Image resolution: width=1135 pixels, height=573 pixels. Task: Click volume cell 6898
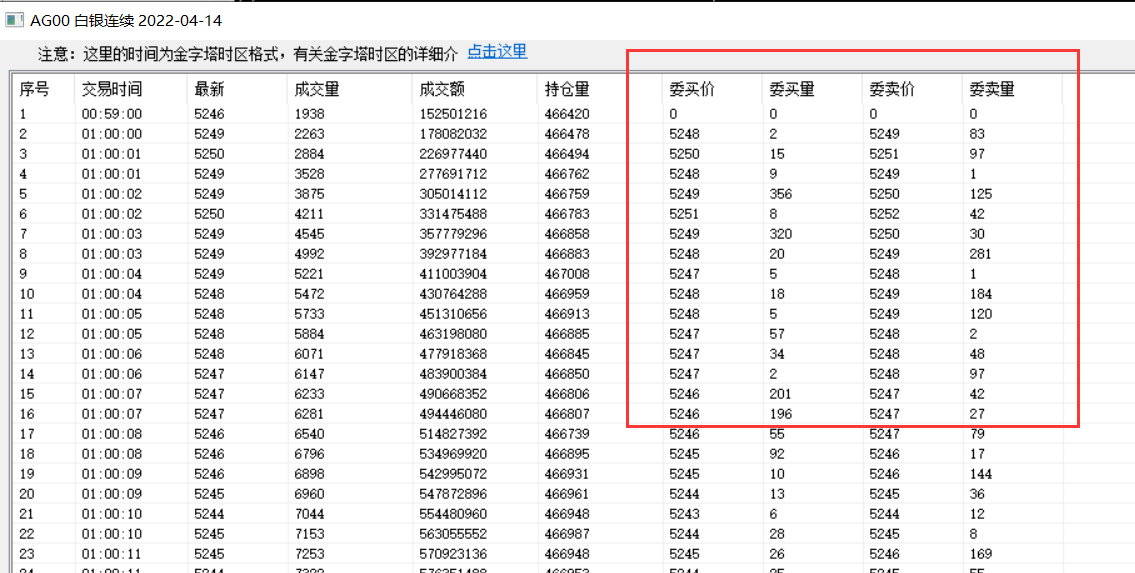[x=310, y=475]
